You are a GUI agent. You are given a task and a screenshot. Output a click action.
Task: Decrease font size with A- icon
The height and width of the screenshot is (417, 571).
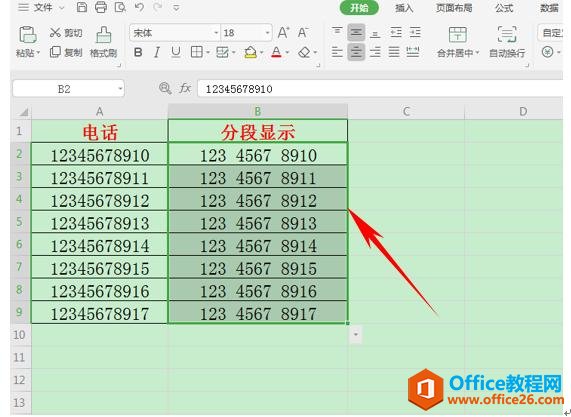[303, 33]
